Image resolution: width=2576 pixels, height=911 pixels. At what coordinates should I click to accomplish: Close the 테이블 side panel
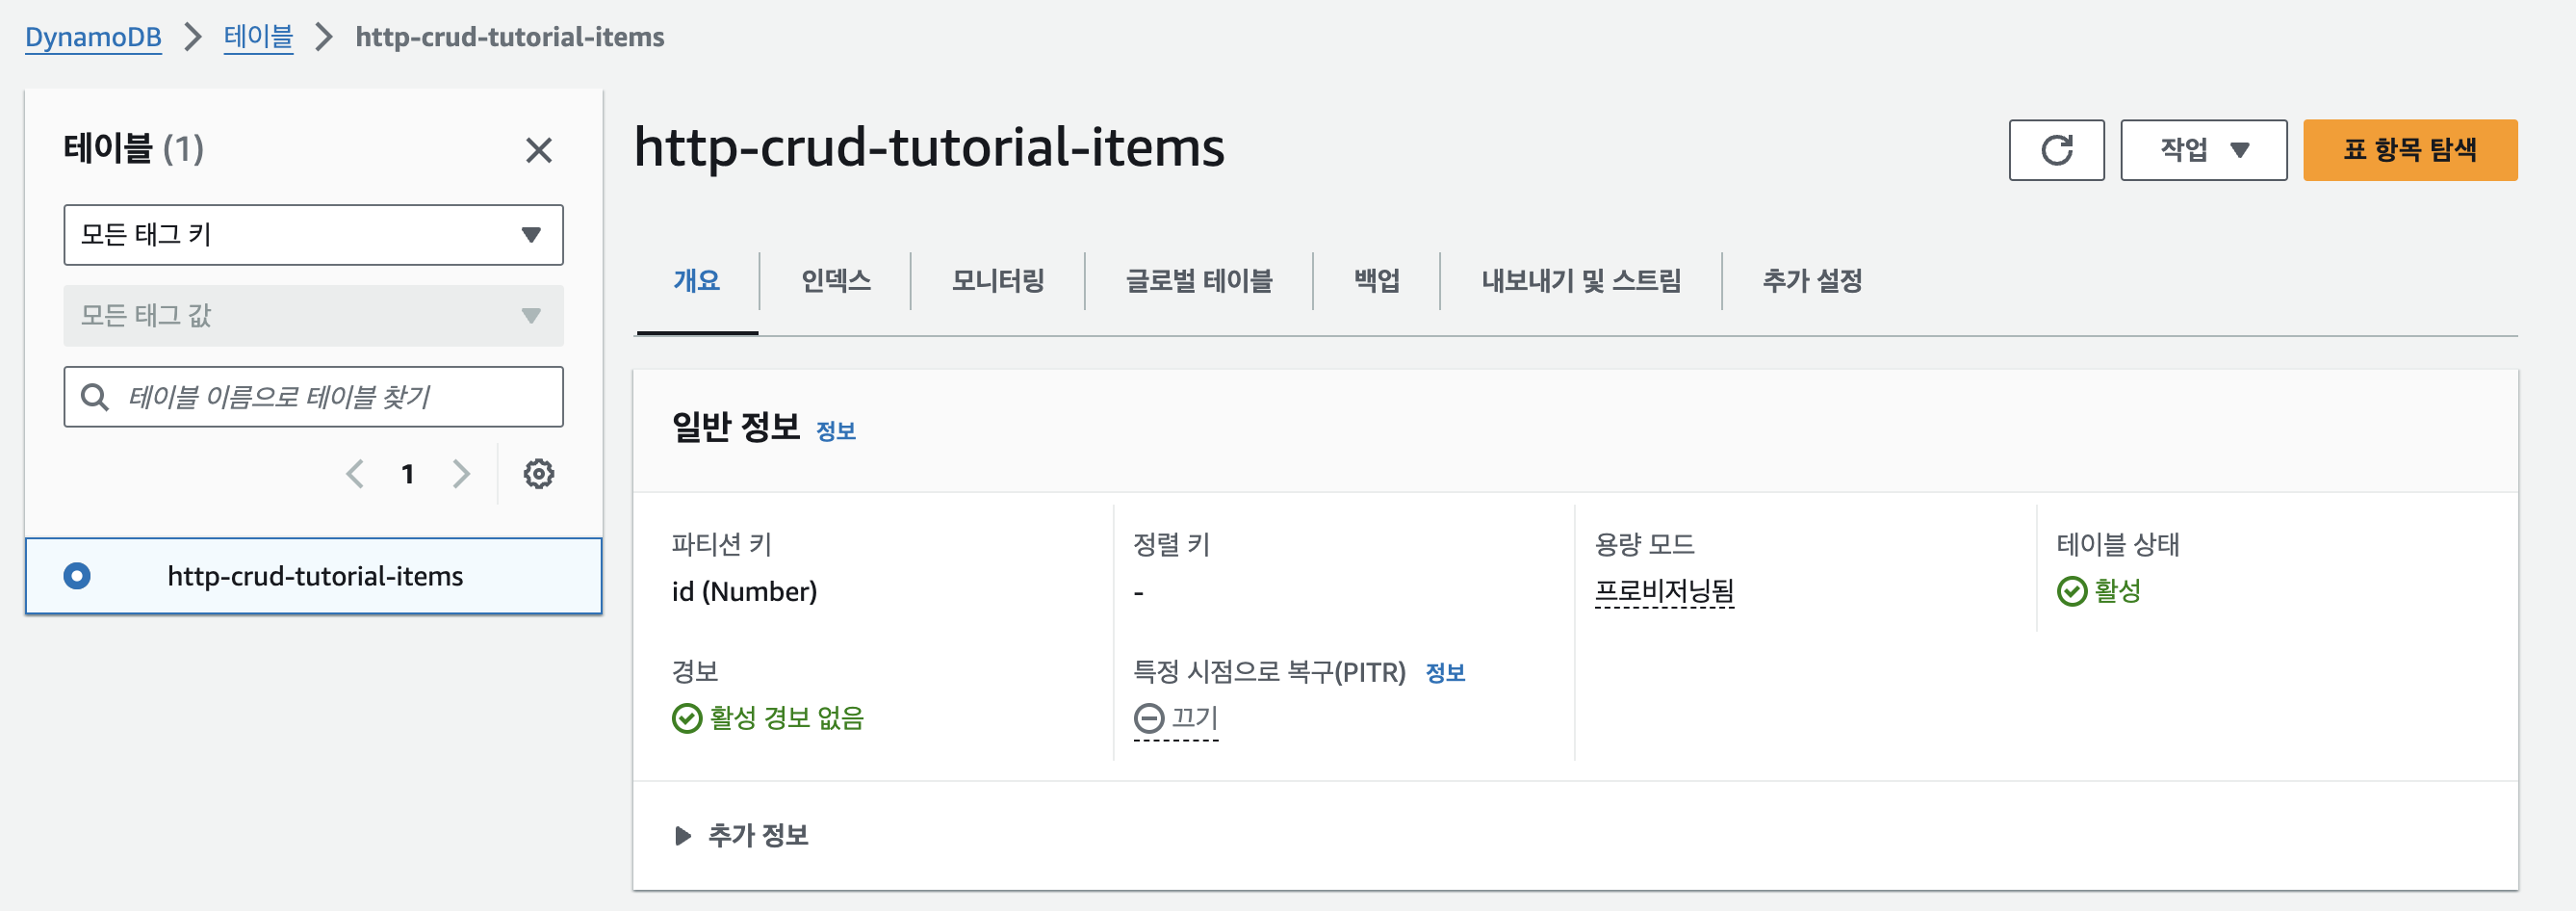(x=538, y=150)
